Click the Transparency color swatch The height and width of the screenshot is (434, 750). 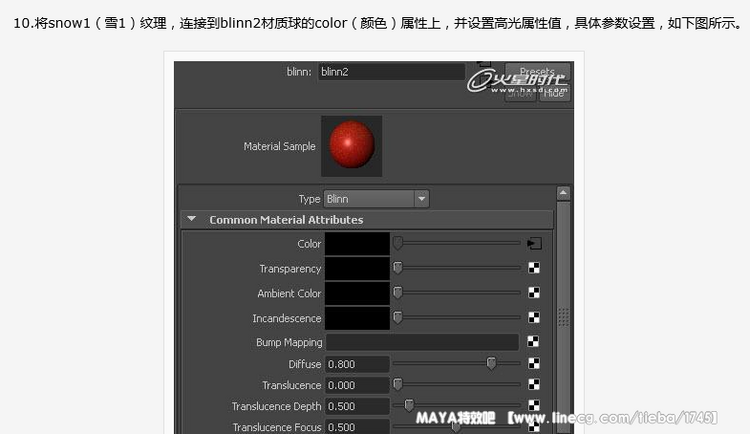click(357, 268)
